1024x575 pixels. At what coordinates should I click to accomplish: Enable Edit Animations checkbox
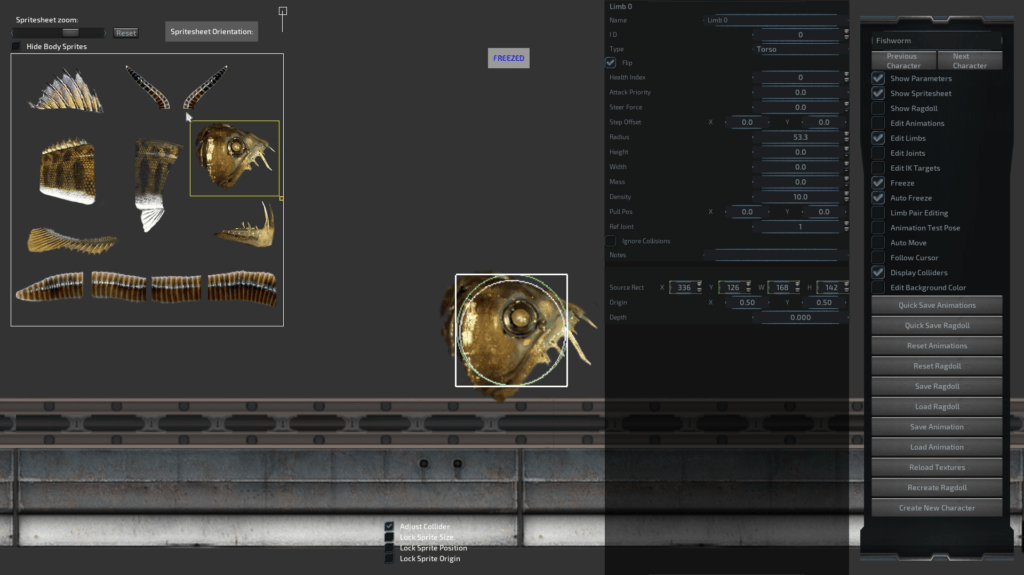tap(878, 123)
